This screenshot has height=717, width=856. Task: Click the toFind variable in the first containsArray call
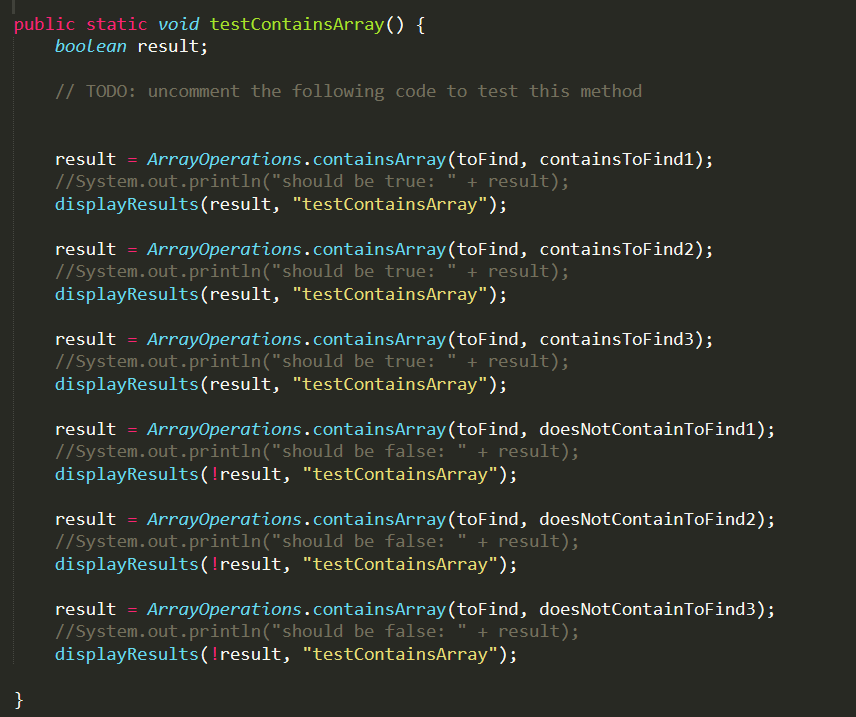click(488, 158)
